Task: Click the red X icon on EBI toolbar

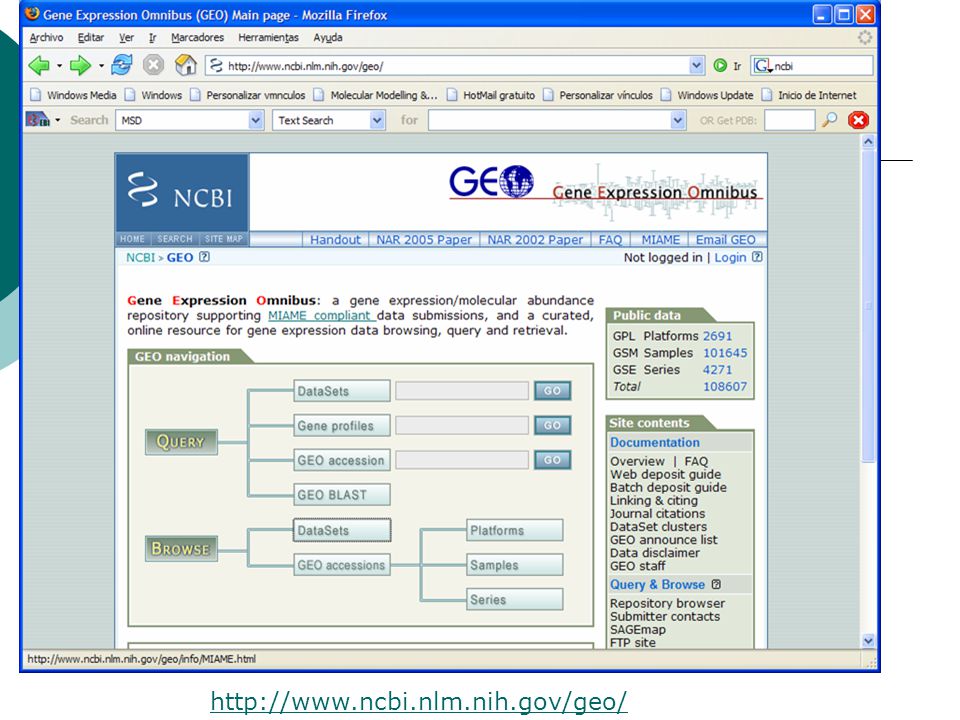Action: [x=858, y=120]
